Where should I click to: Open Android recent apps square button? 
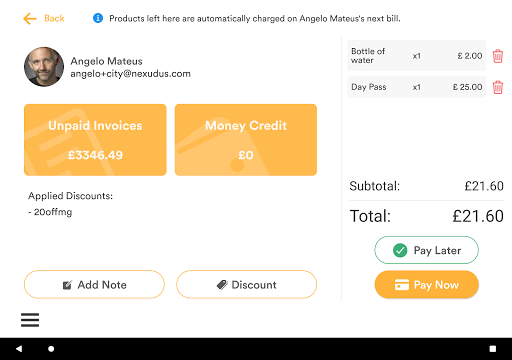[x=493, y=349]
